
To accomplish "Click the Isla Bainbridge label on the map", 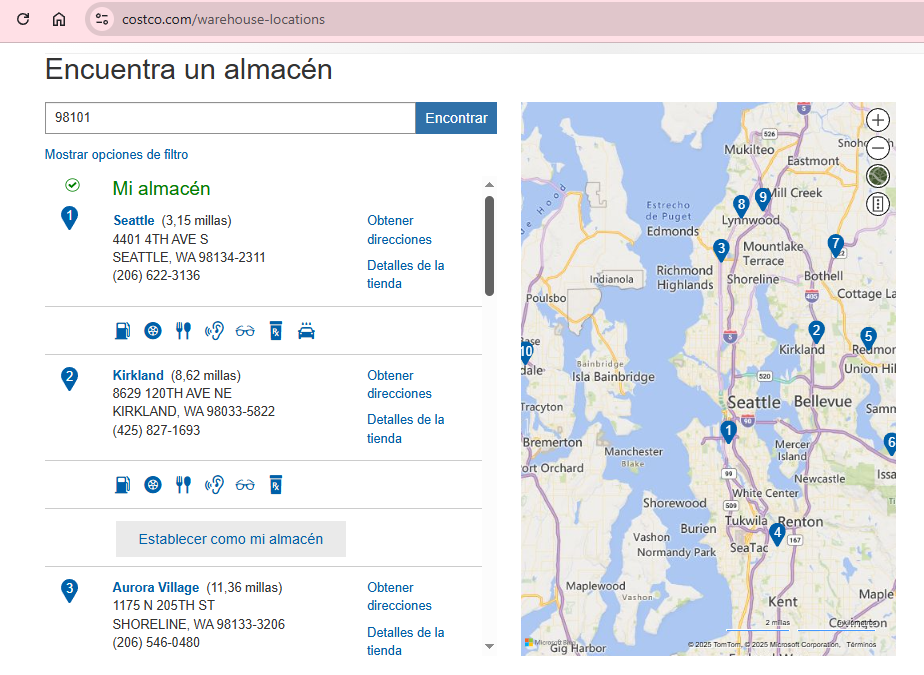I will pyautogui.click(x=613, y=377).
